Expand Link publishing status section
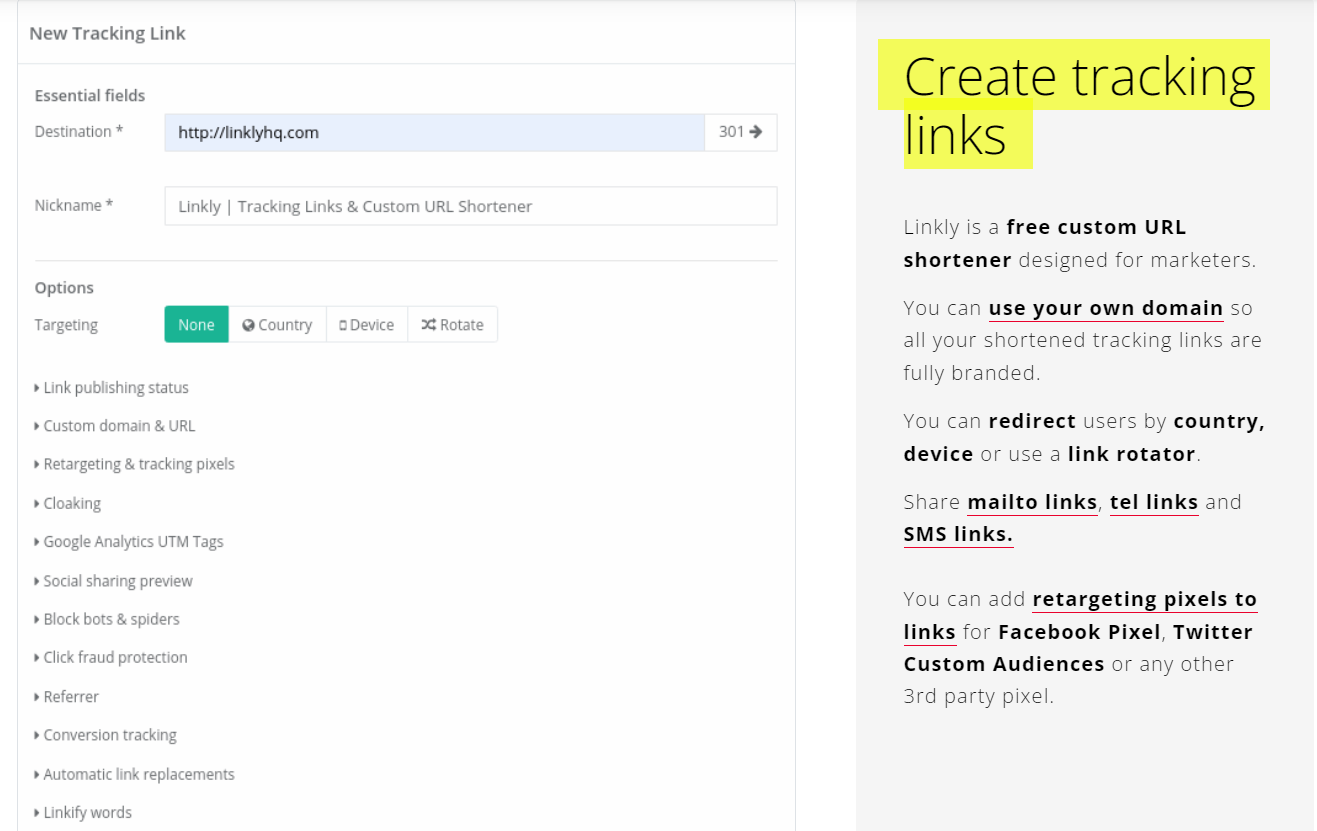Screen dimensions: 1317x831 [x=115, y=388]
